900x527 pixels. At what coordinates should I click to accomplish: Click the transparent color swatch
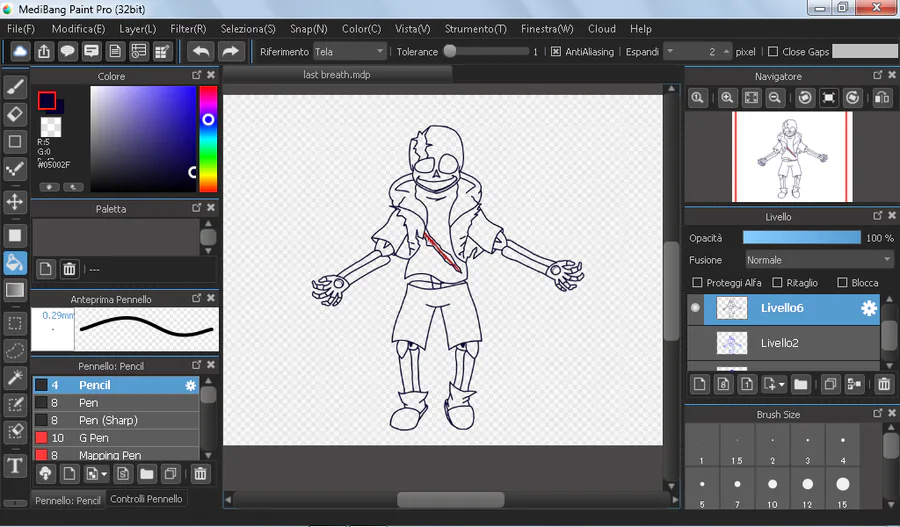tap(51, 126)
